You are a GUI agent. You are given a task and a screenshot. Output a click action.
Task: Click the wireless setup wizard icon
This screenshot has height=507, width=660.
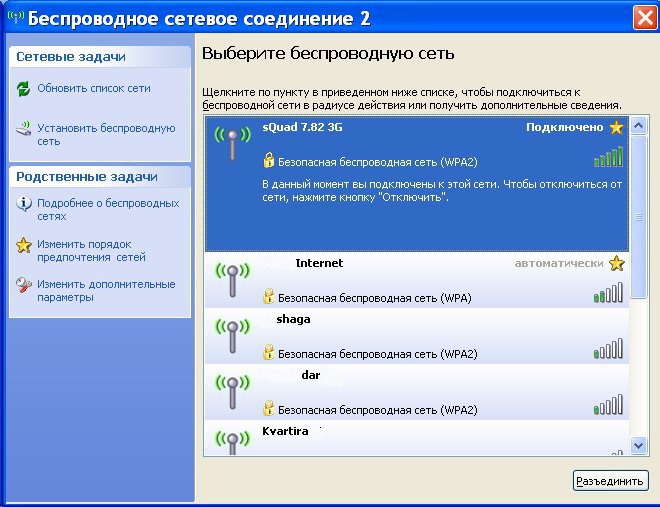(24, 128)
